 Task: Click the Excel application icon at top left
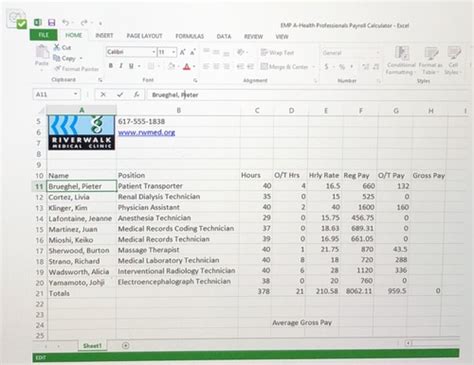point(38,22)
